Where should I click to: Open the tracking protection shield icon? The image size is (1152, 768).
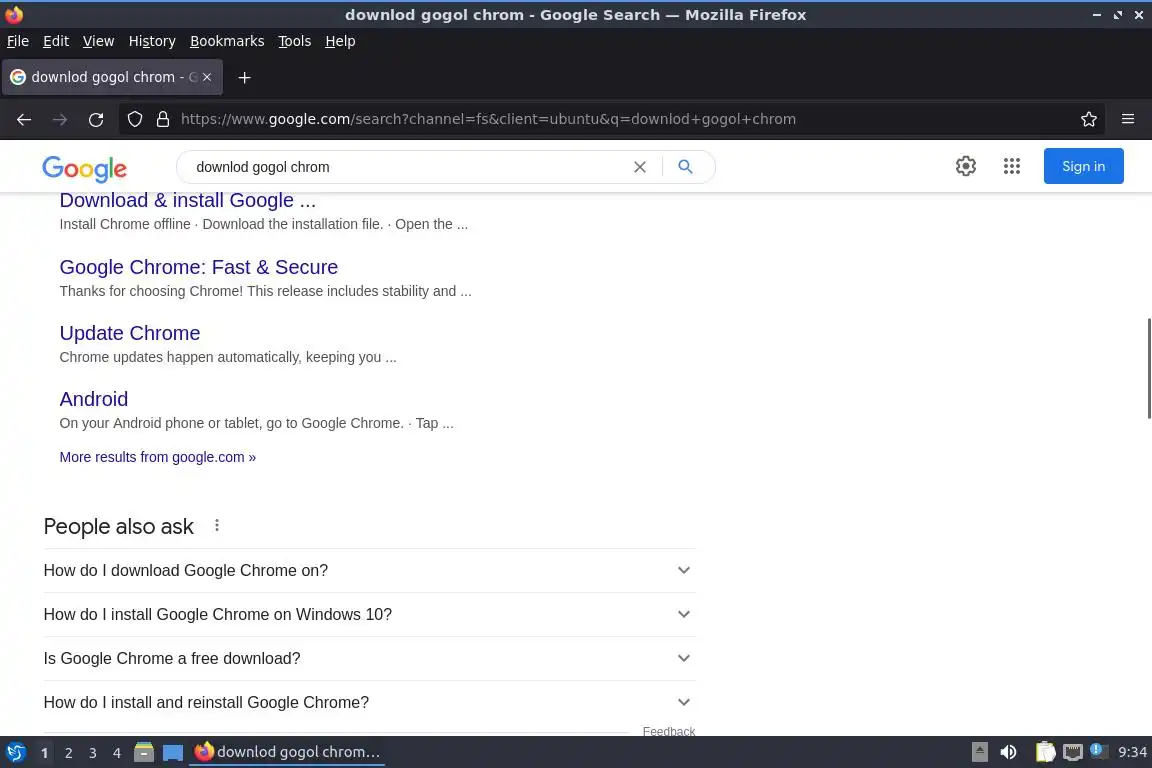click(x=134, y=119)
